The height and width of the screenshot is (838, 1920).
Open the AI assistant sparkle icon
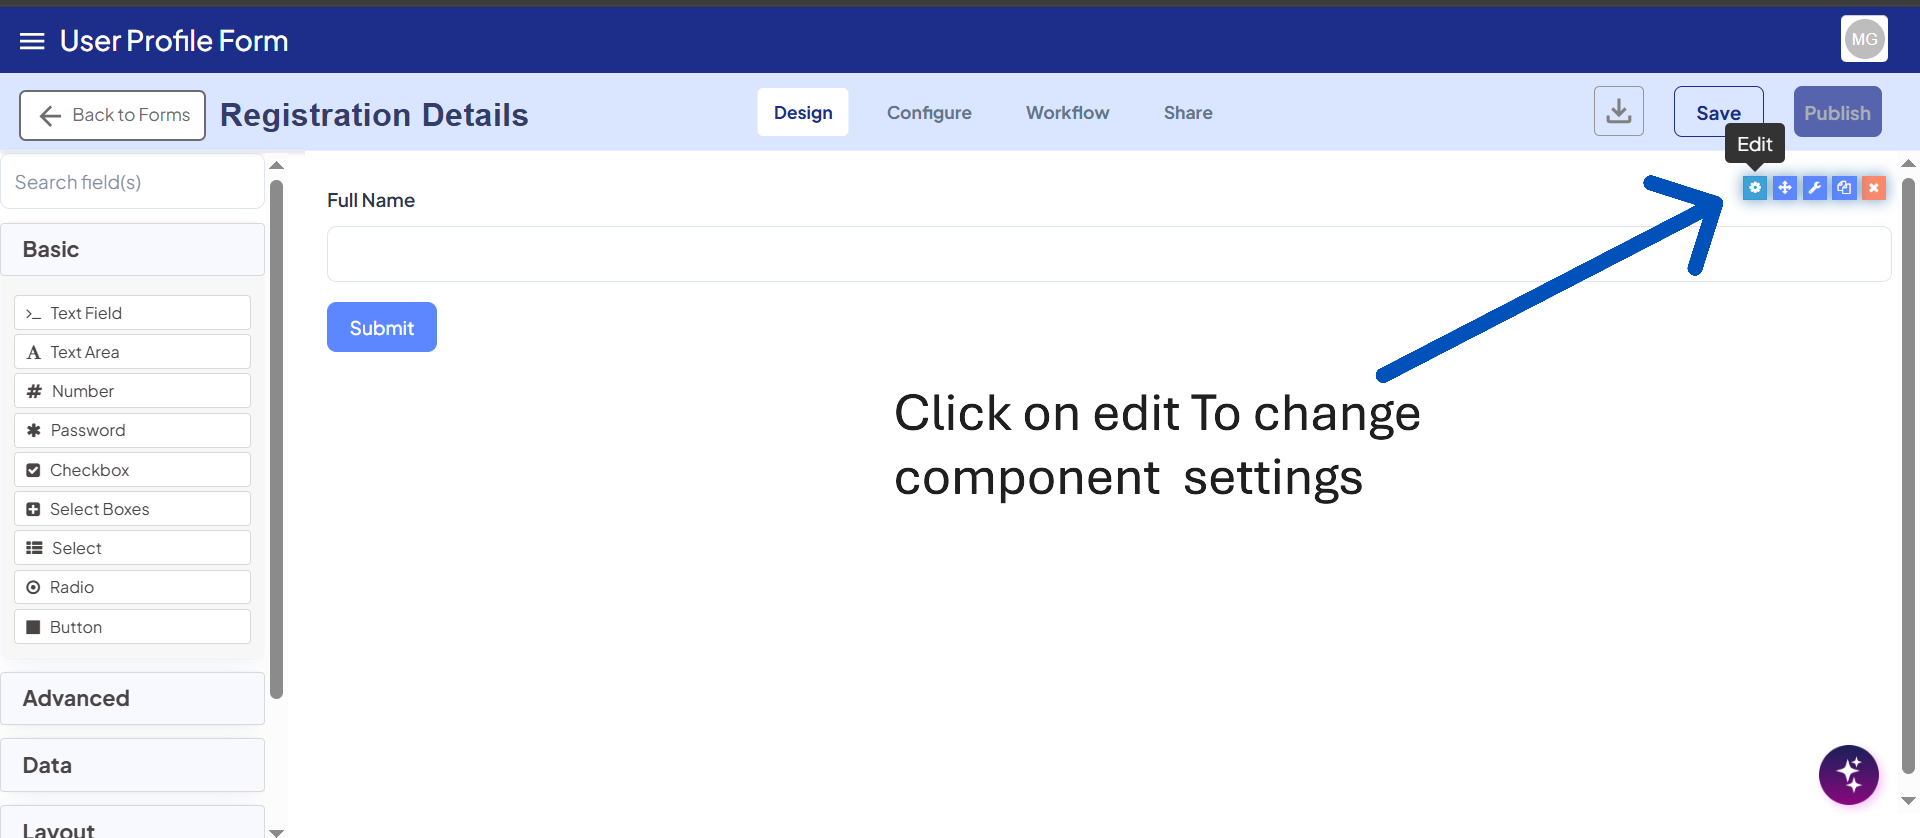(x=1849, y=774)
